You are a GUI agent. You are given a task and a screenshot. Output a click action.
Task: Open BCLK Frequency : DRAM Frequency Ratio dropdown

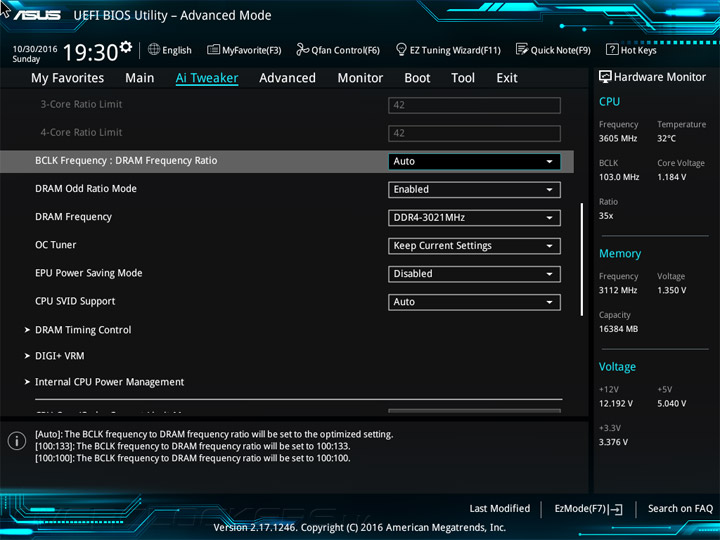pyautogui.click(x=474, y=161)
